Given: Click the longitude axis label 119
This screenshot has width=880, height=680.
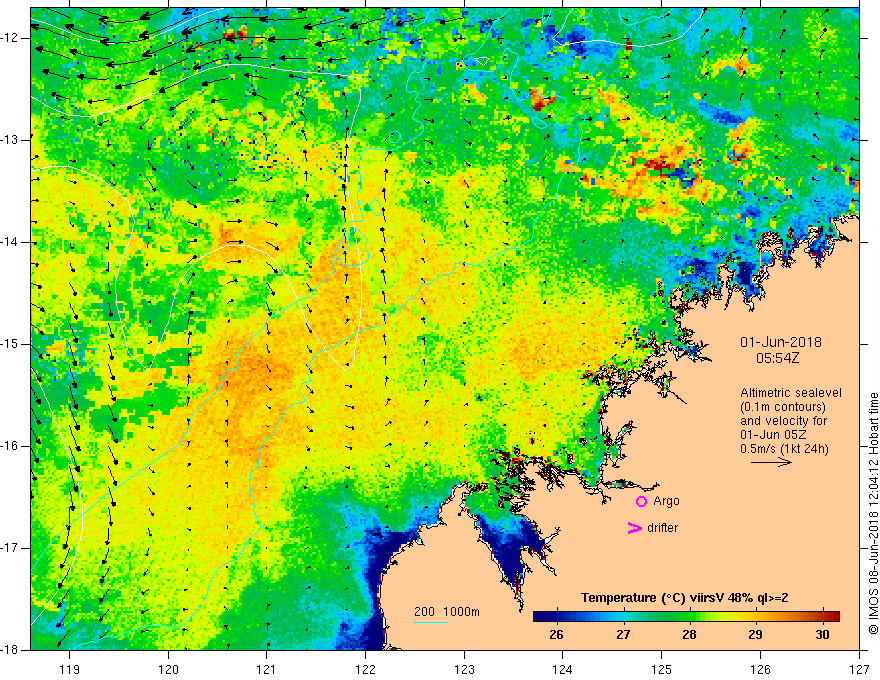Looking at the screenshot, I should pos(70,669).
